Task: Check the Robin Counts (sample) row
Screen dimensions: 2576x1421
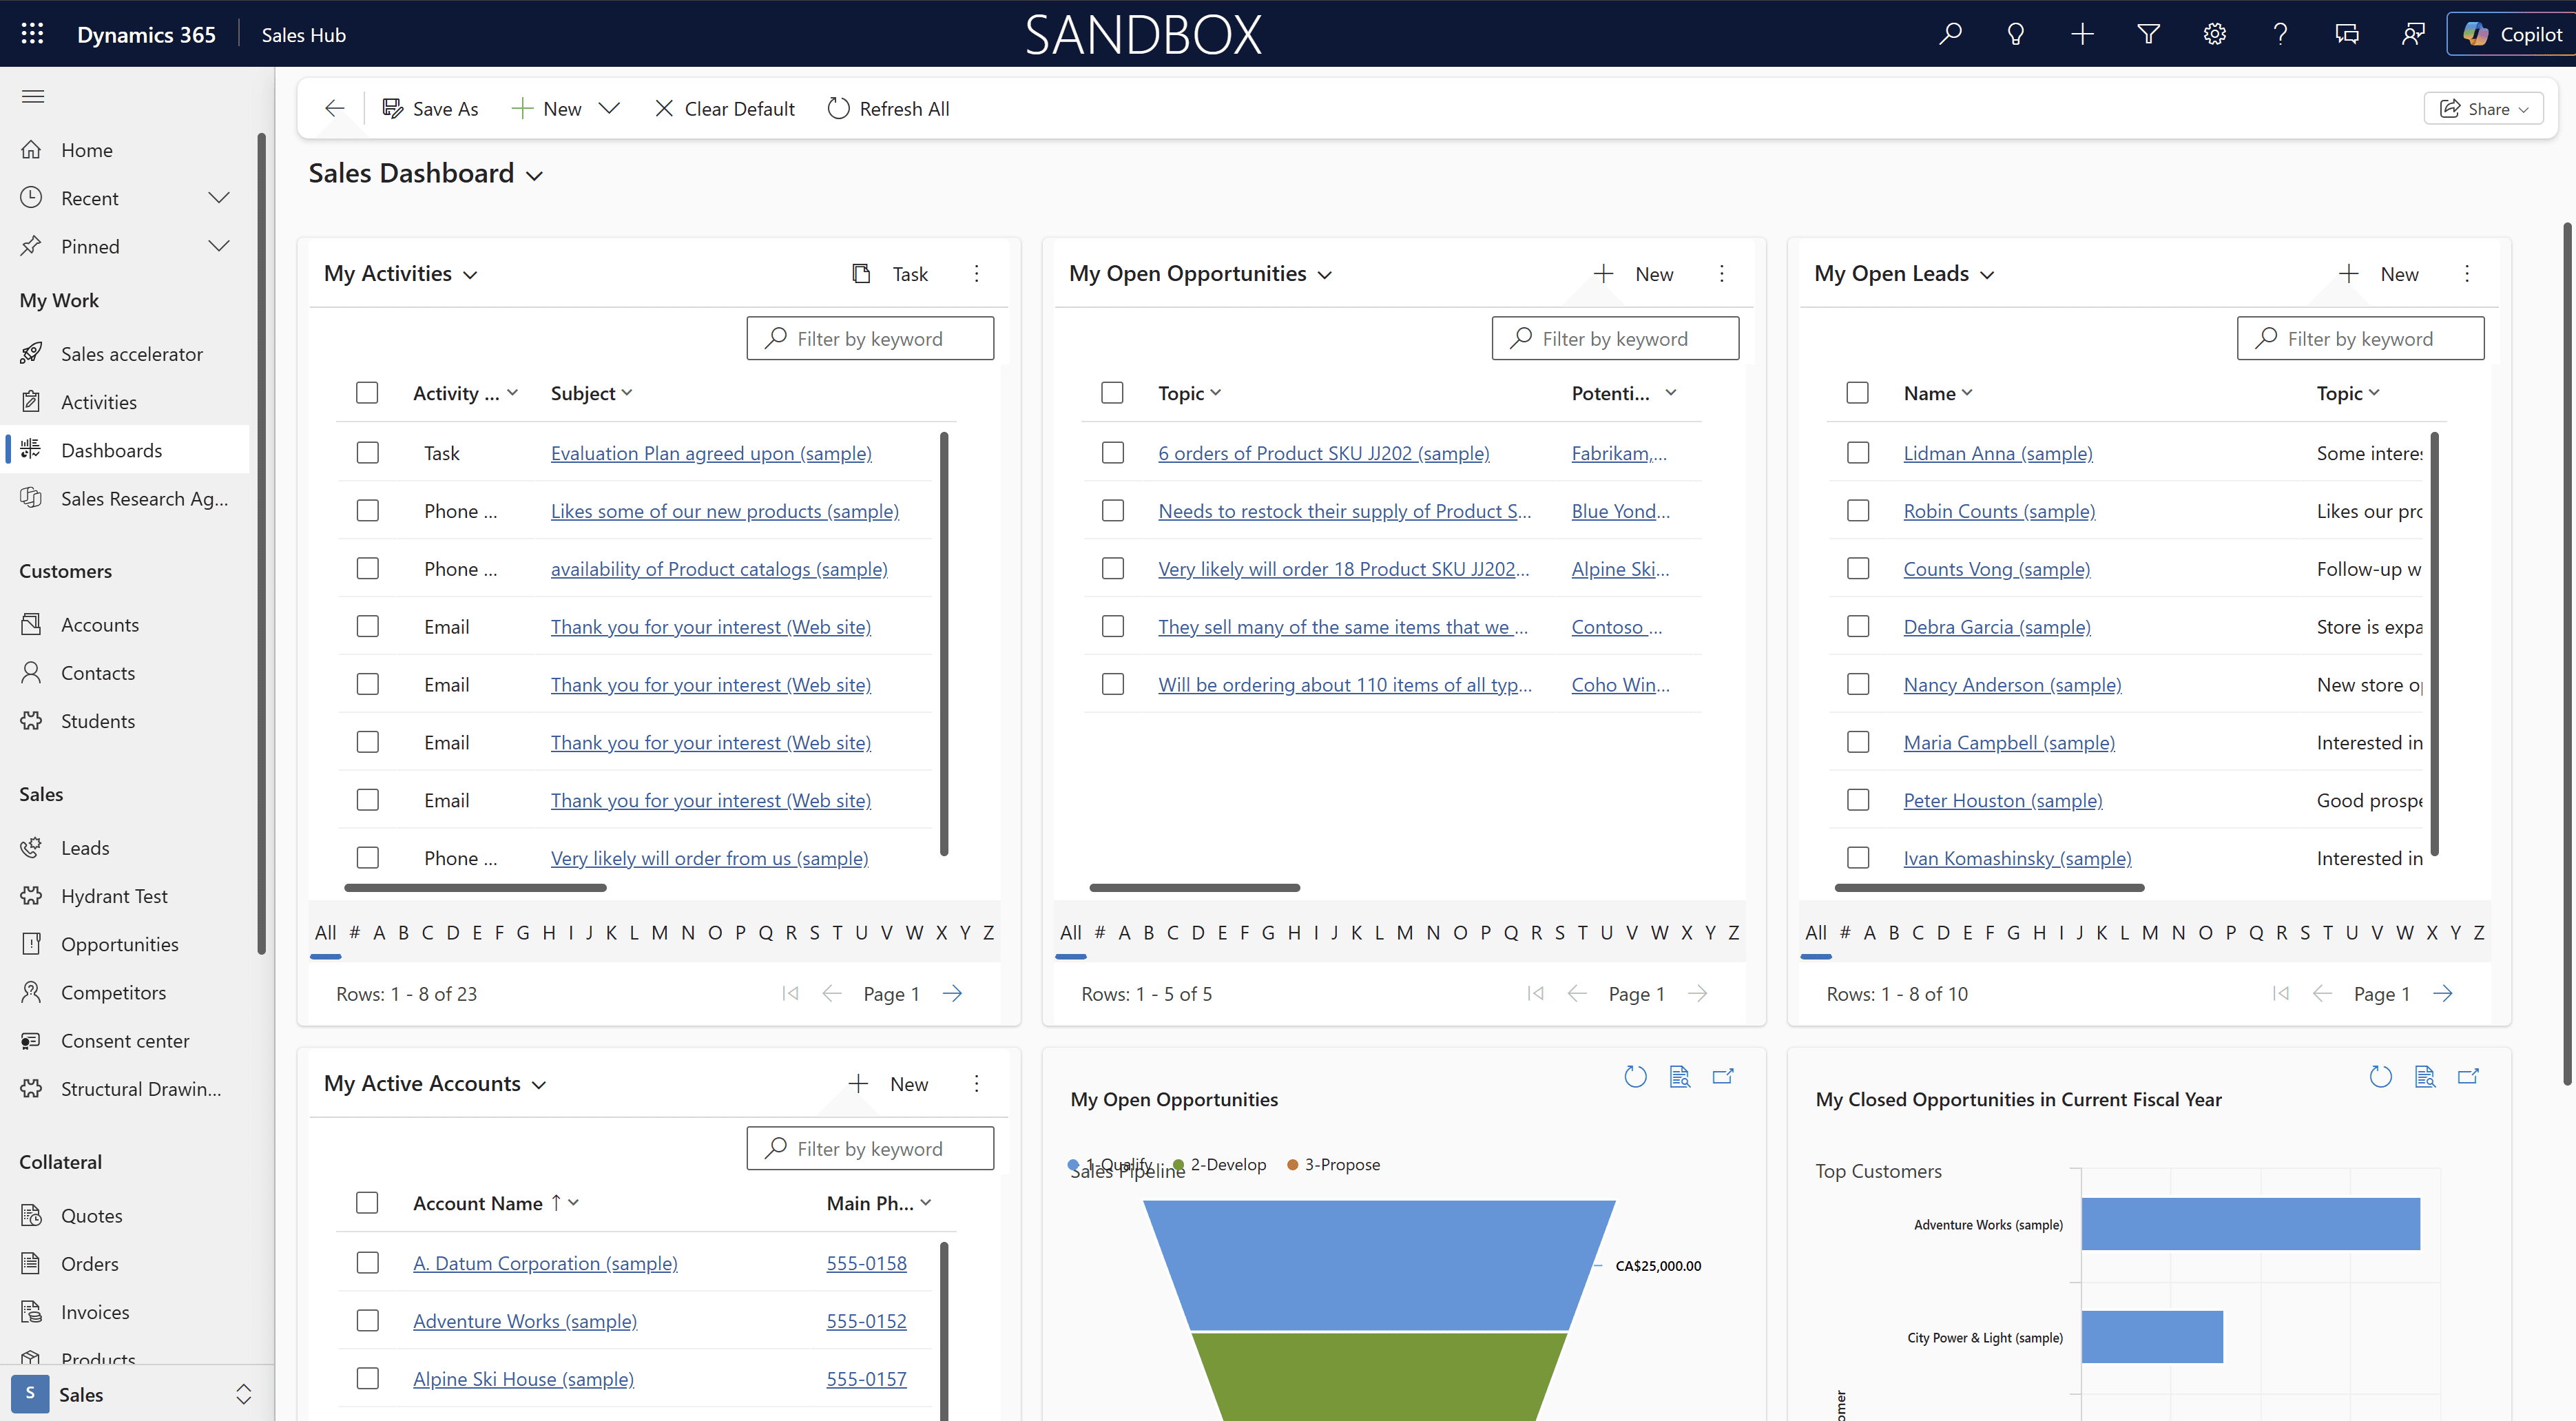Action: 1858,511
